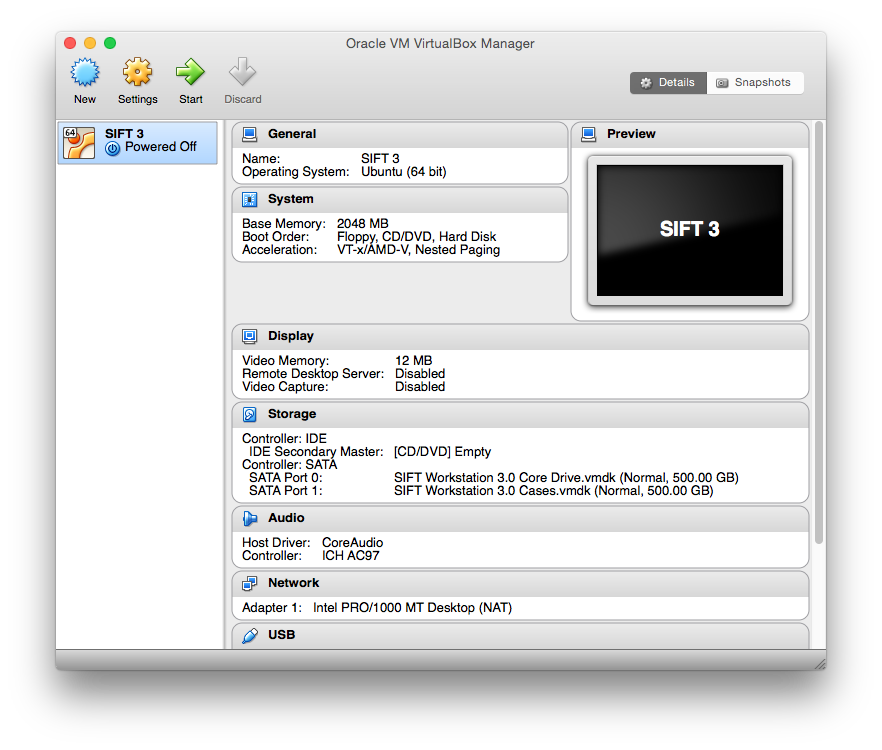The height and width of the screenshot is (750, 882).
Task: Click the CoreAudio host driver value
Action: tap(352, 542)
